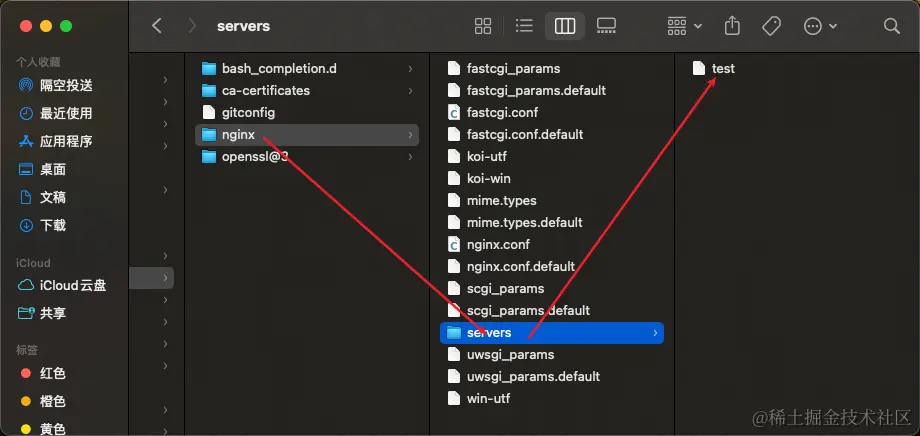The height and width of the screenshot is (436, 920).
Task: Expand openssl@3 via its chevron
Action: [x=410, y=157]
